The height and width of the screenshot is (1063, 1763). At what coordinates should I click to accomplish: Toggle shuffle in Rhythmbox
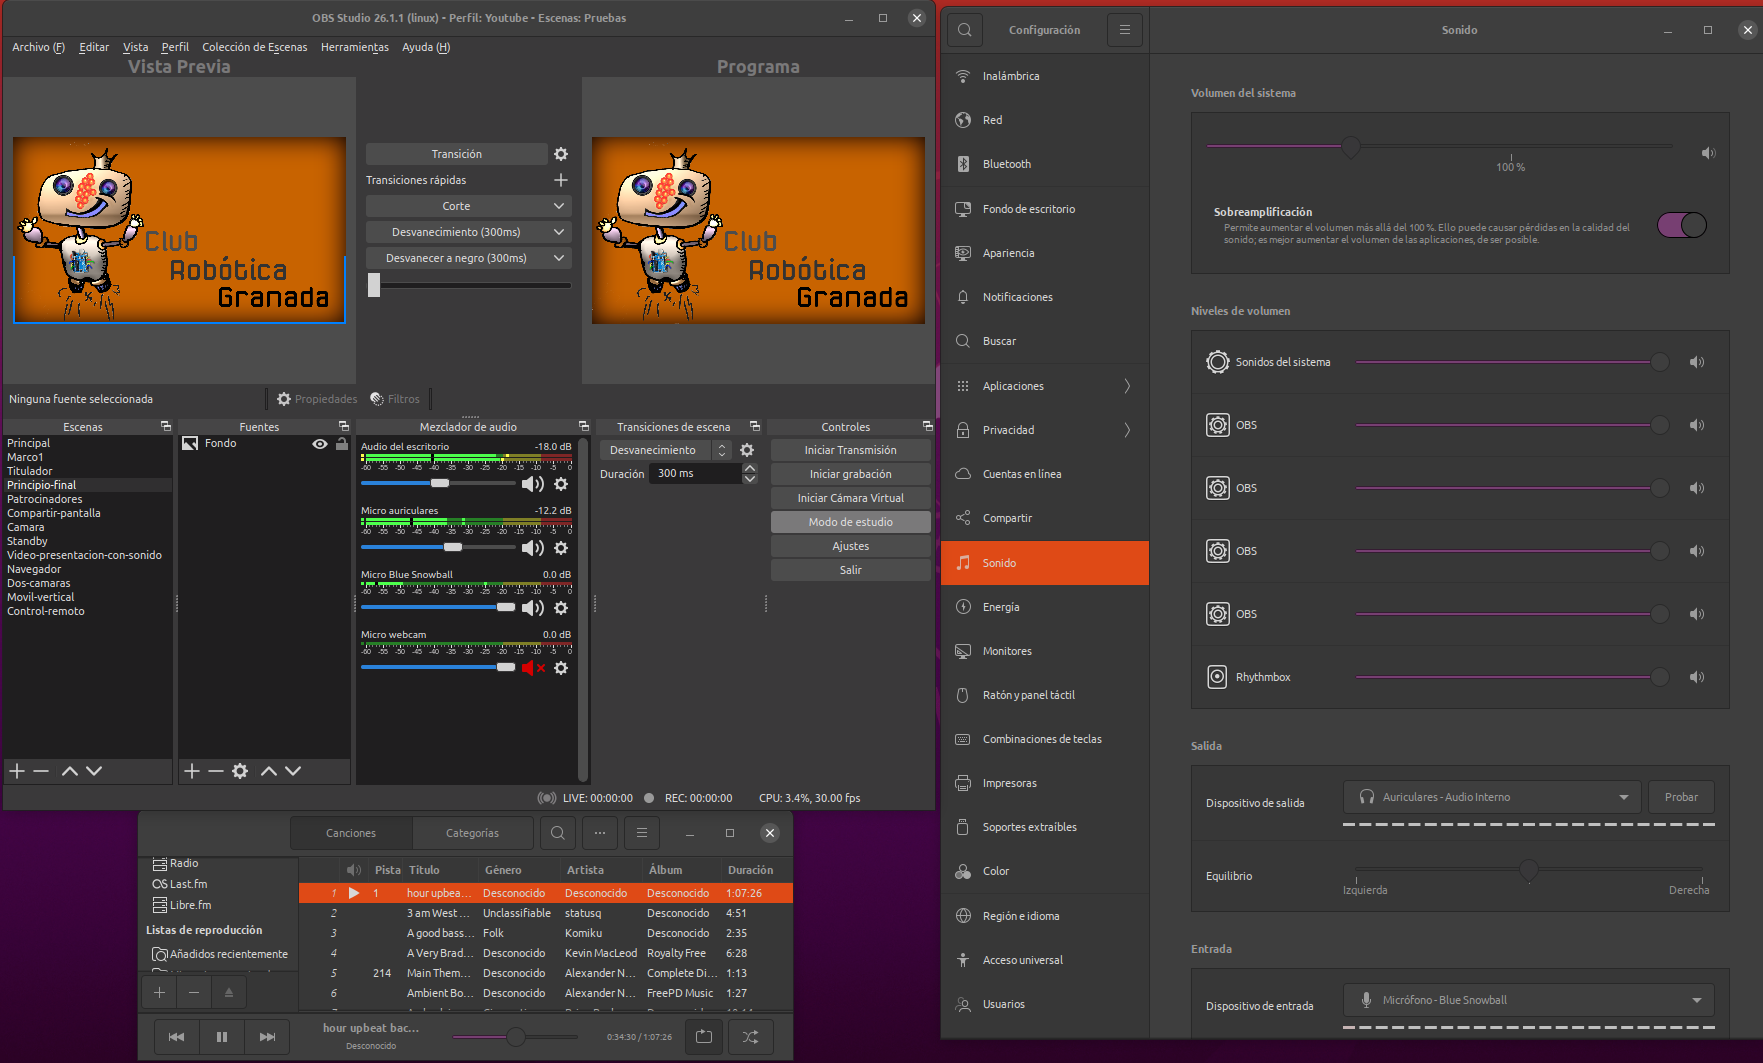[x=750, y=1037]
